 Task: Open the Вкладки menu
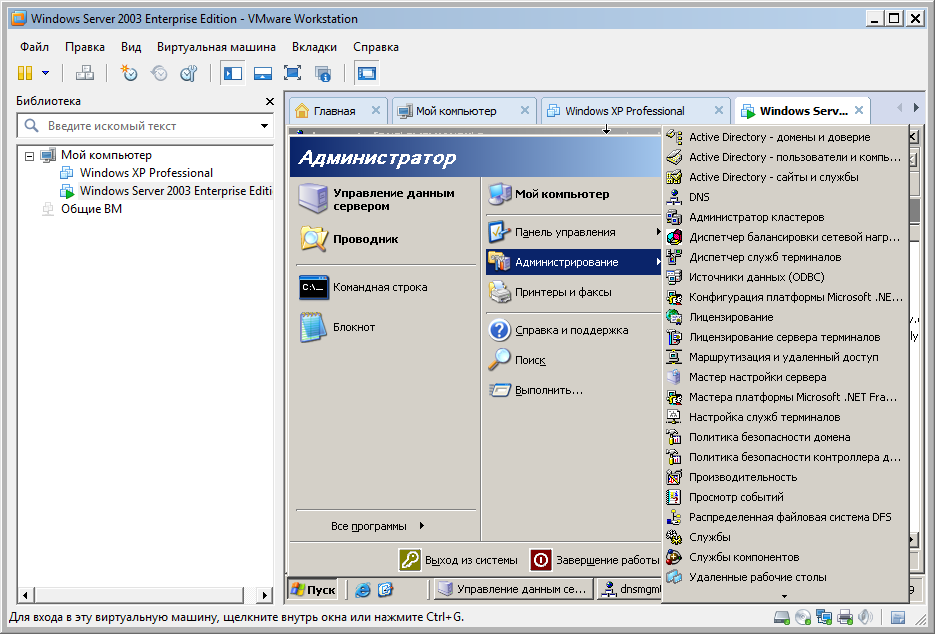pyautogui.click(x=314, y=47)
